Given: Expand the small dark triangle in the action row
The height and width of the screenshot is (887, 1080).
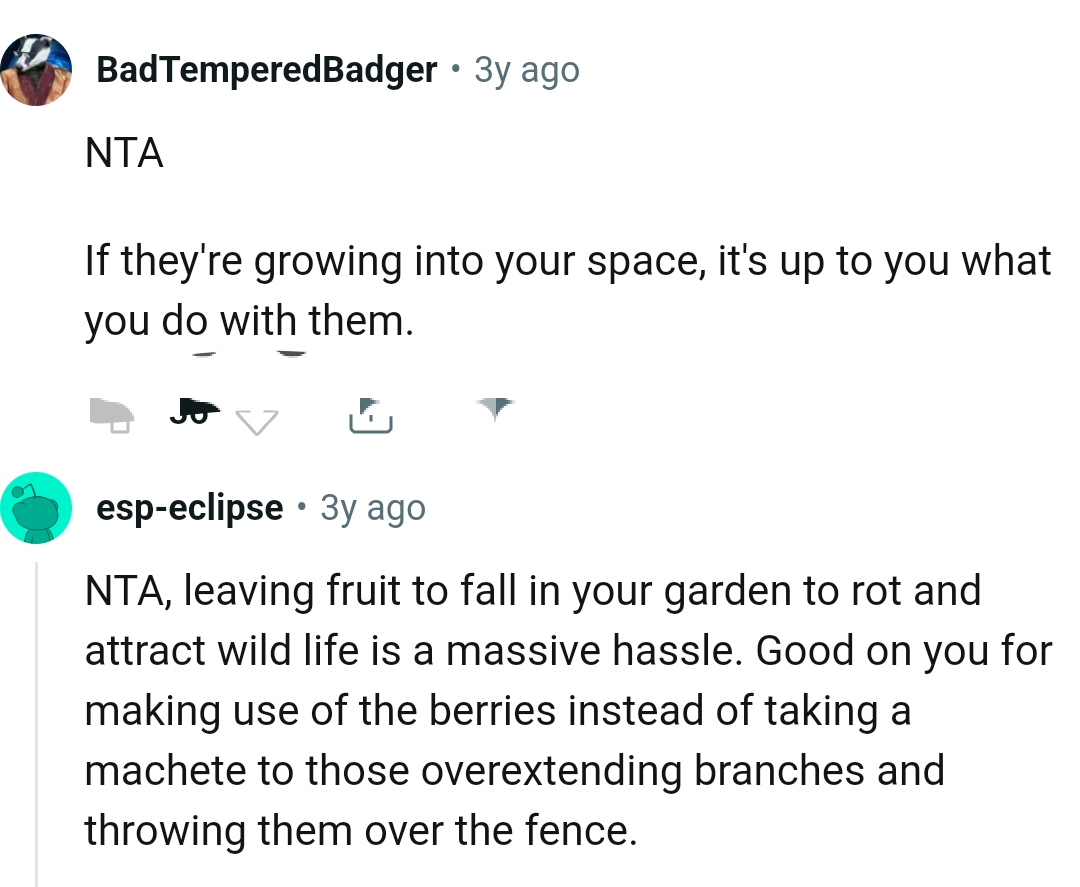Looking at the screenshot, I should click(494, 408).
